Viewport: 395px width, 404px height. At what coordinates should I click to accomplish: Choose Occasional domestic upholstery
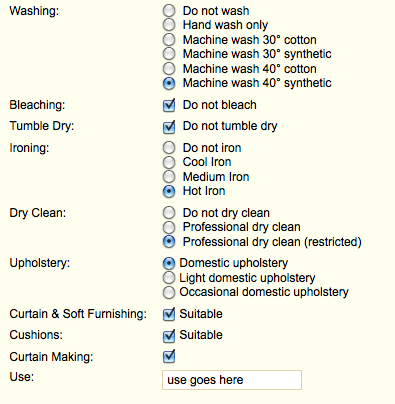(169, 292)
